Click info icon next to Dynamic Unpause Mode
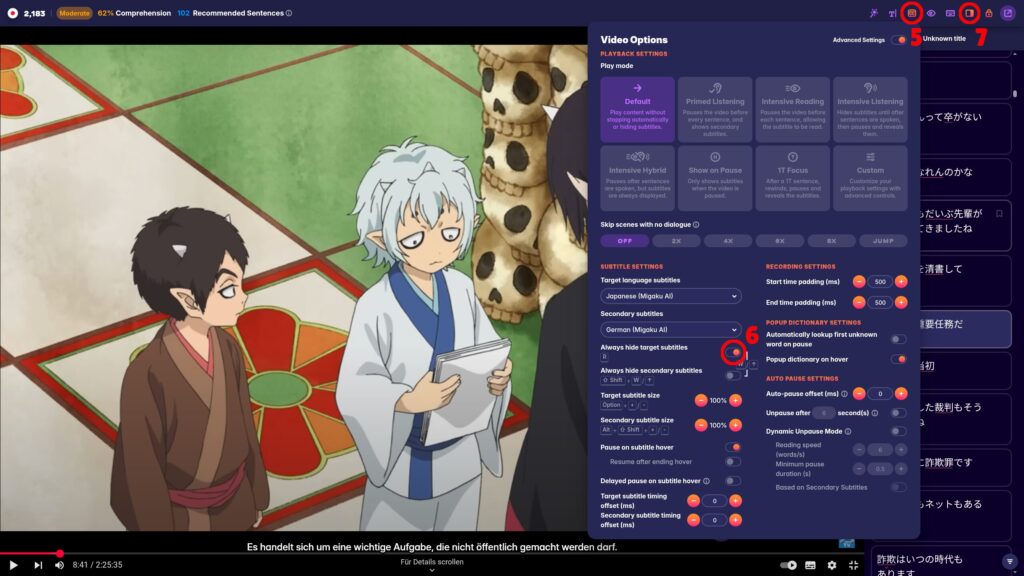Screen dimensions: 1024x576 click(848, 432)
